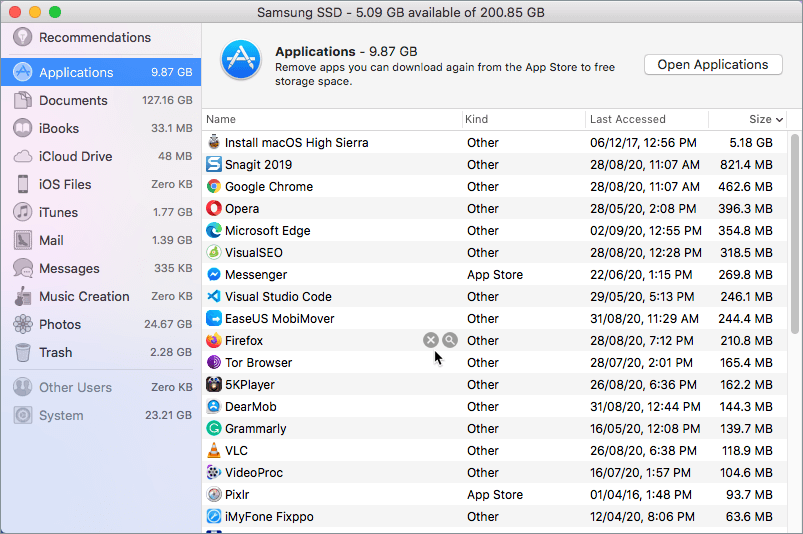Sort list by Size column arrow

click(779, 120)
